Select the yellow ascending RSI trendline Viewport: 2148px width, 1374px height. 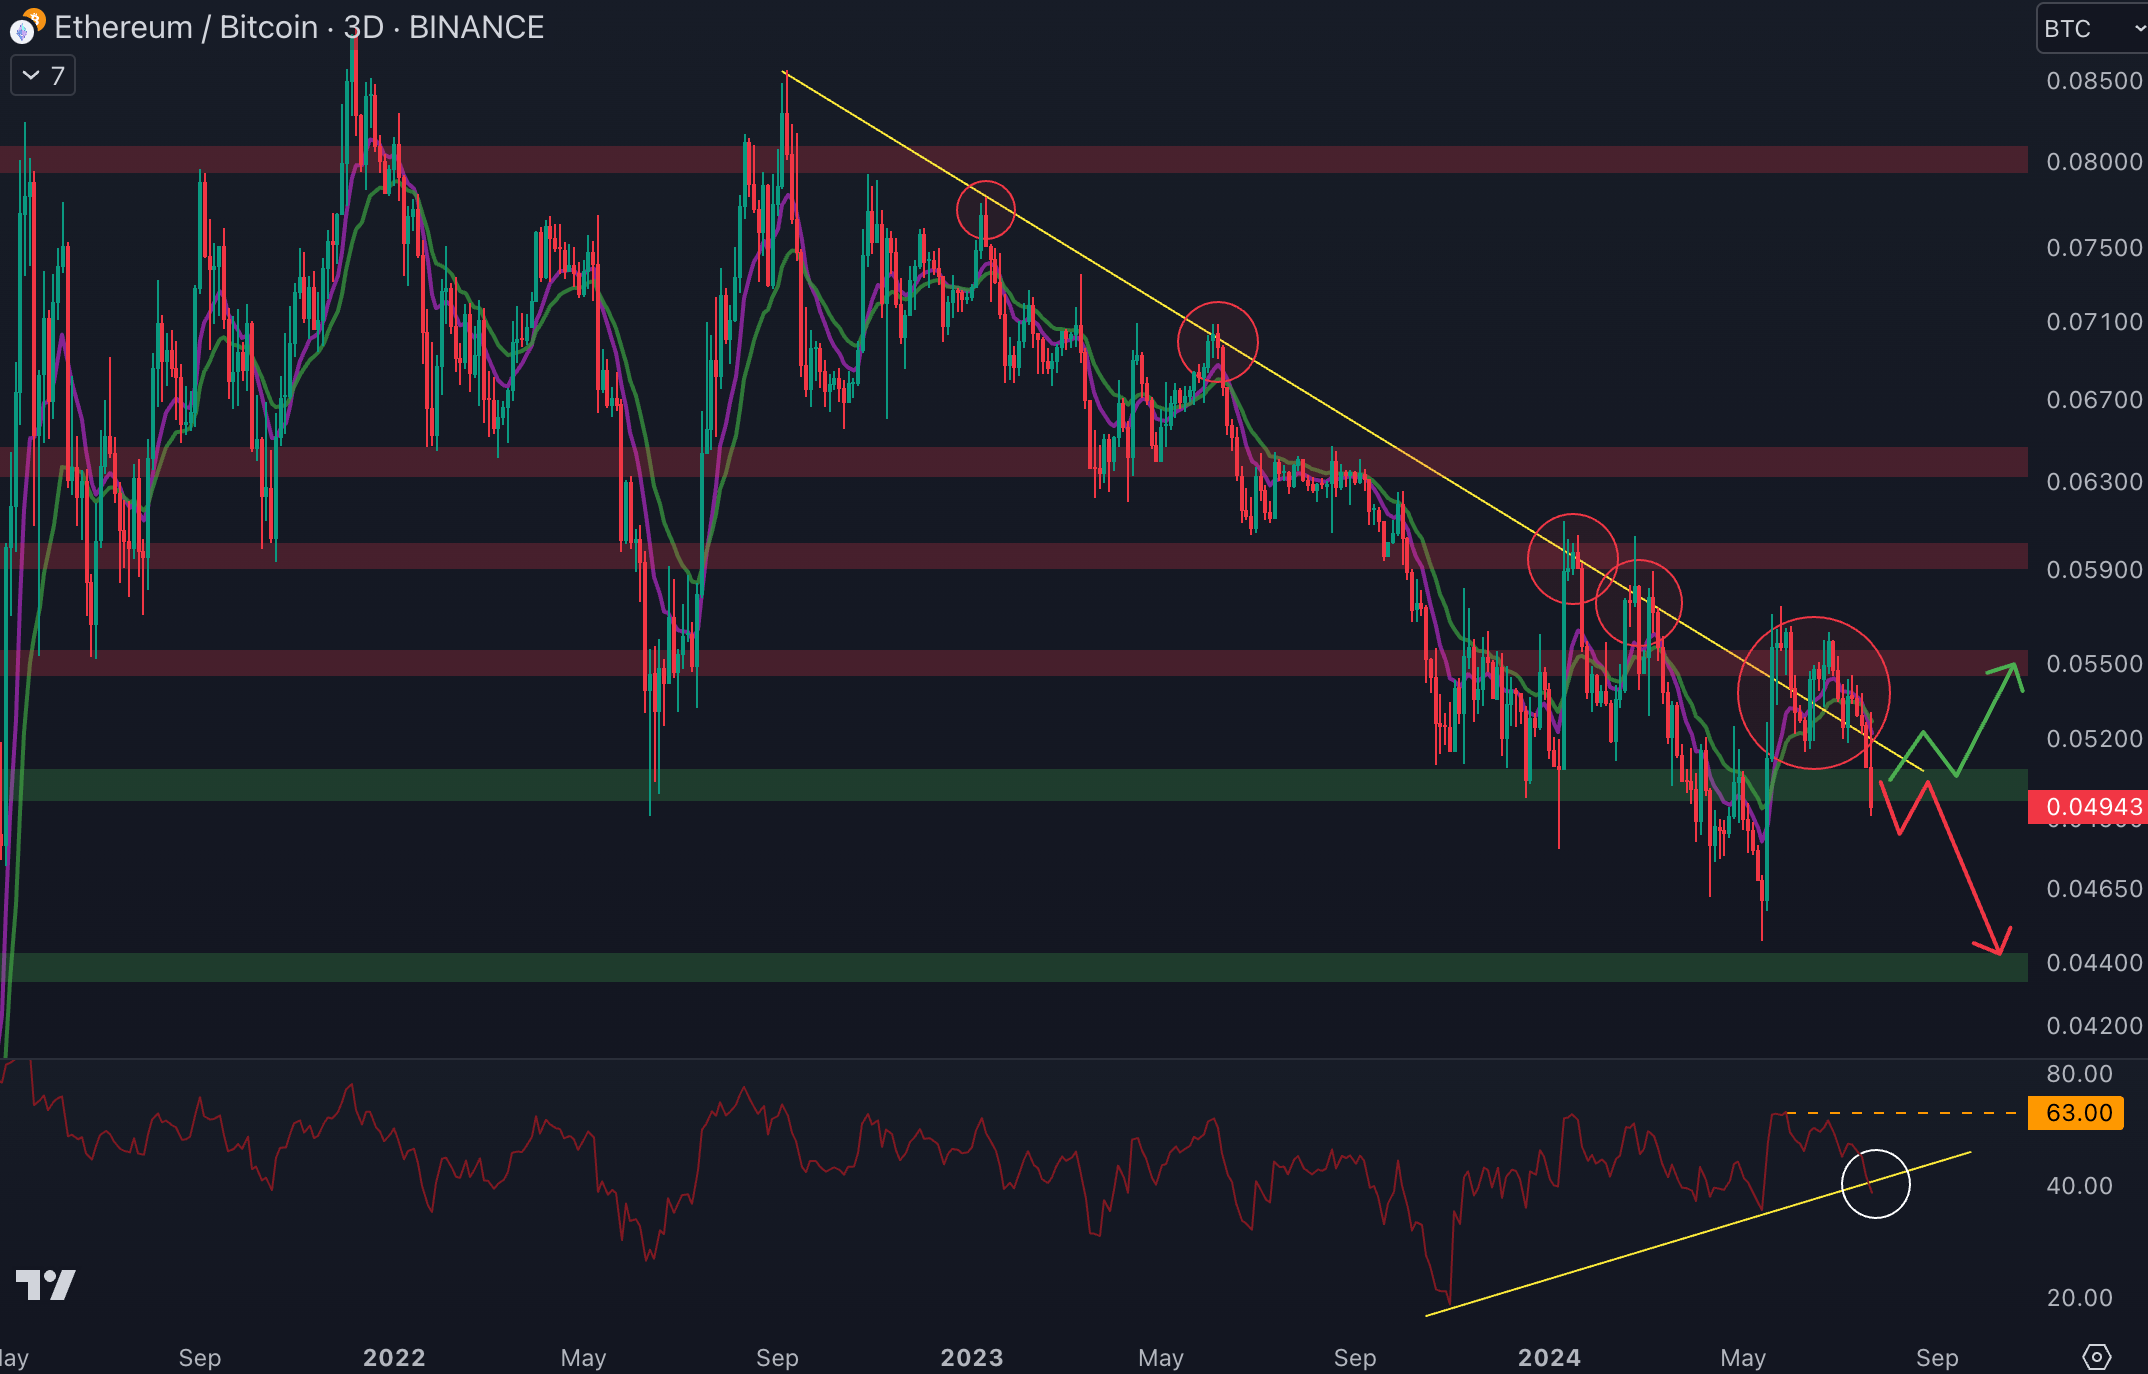coord(1650,1246)
